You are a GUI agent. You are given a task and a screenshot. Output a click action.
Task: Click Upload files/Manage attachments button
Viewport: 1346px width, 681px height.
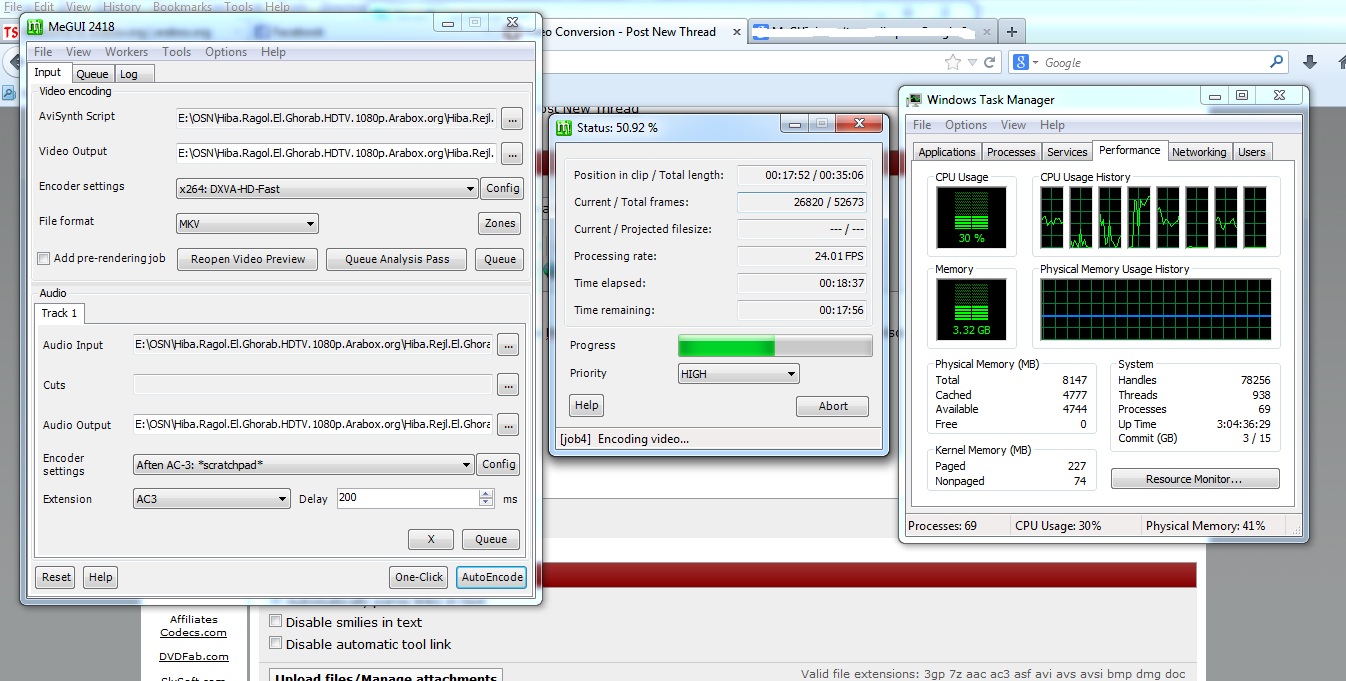[386, 676]
